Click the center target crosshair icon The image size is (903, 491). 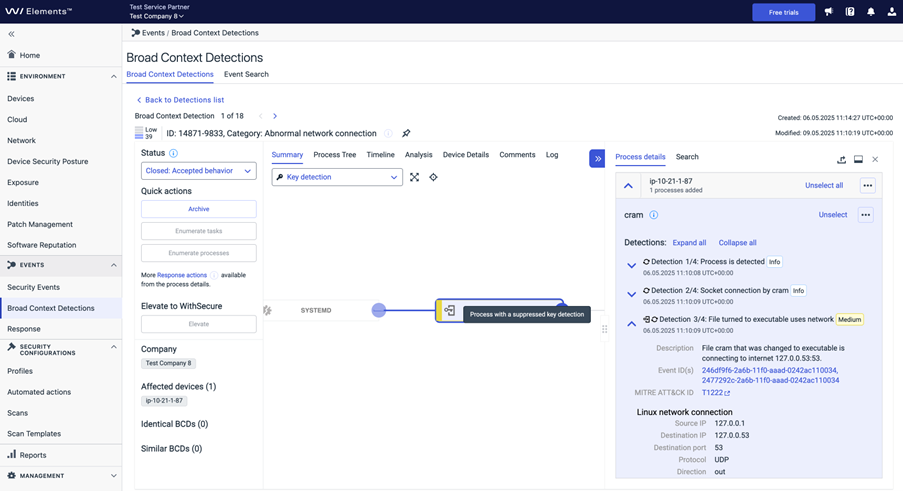click(434, 177)
